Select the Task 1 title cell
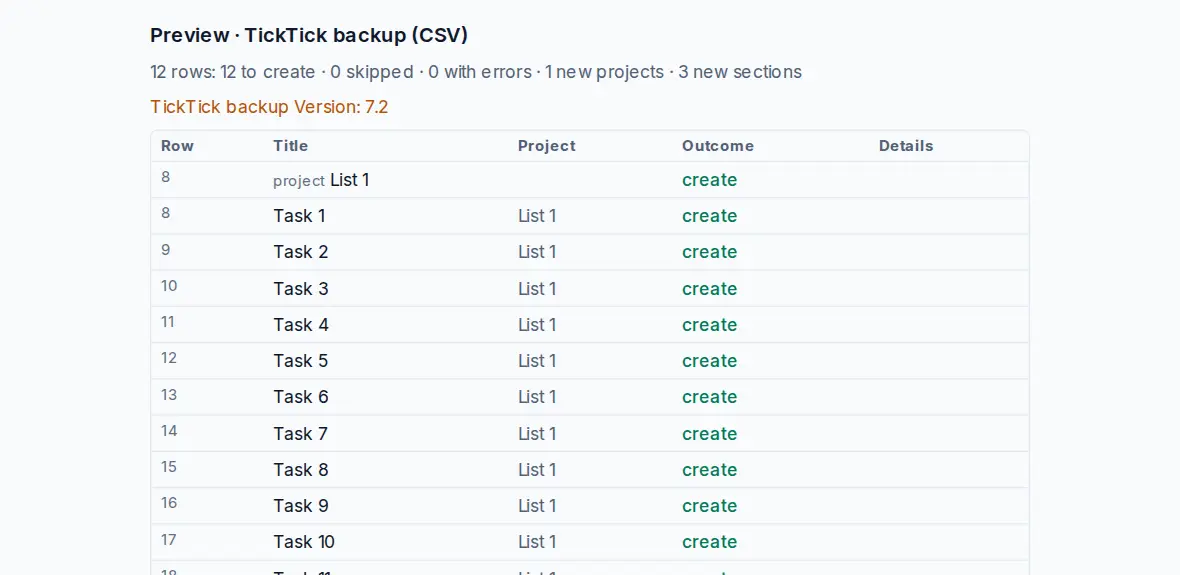The image size is (1180, 575). pyautogui.click(x=300, y=216)
